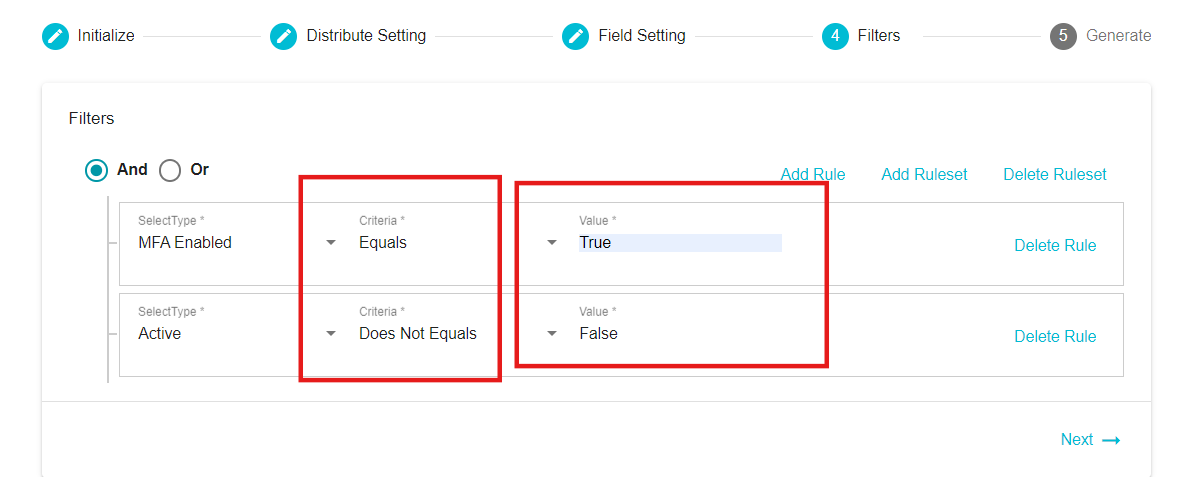The height and width of the screenshot is (477, 1177).
Task: Click the Add Ruleset link
Action: tap(924, 174)
